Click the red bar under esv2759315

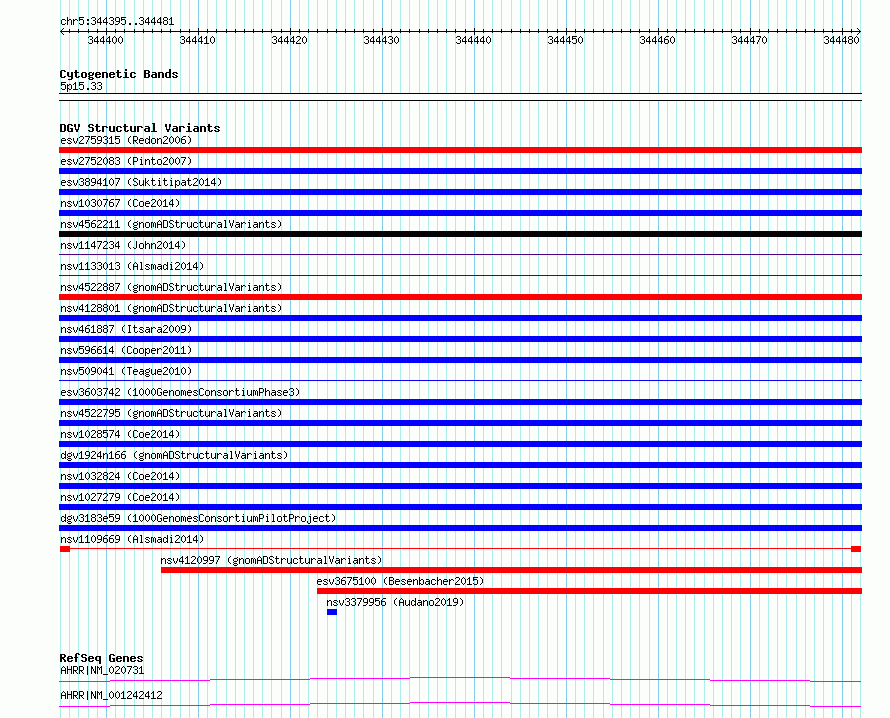pyautogui.click(x=460, y=150)
